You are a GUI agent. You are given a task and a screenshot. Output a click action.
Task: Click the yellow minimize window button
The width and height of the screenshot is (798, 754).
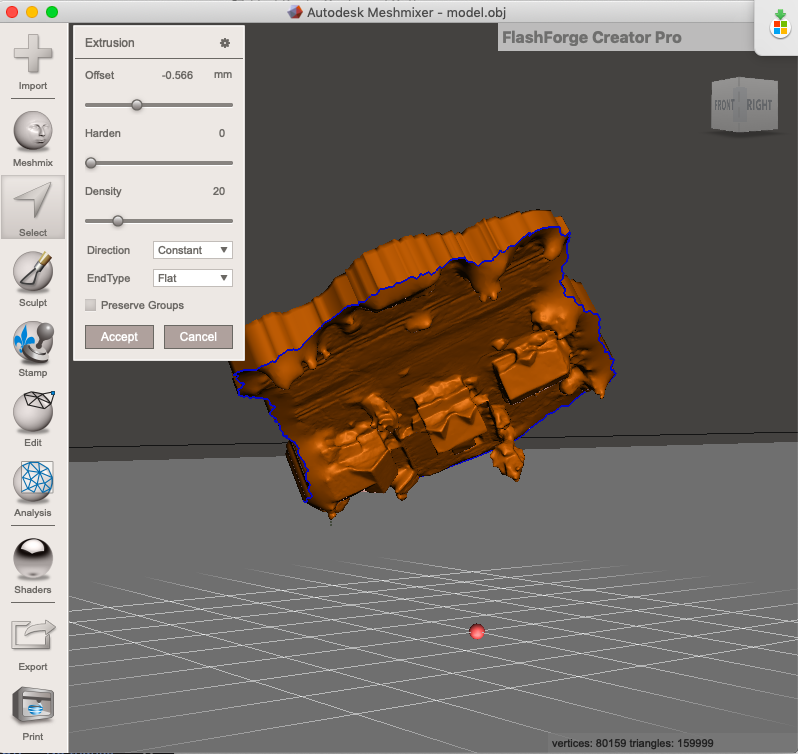32,12
